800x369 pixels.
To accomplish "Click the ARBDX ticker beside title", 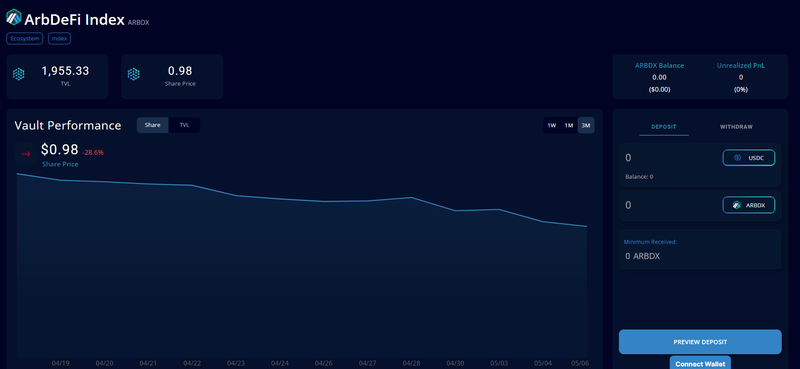I will (139, 23).
